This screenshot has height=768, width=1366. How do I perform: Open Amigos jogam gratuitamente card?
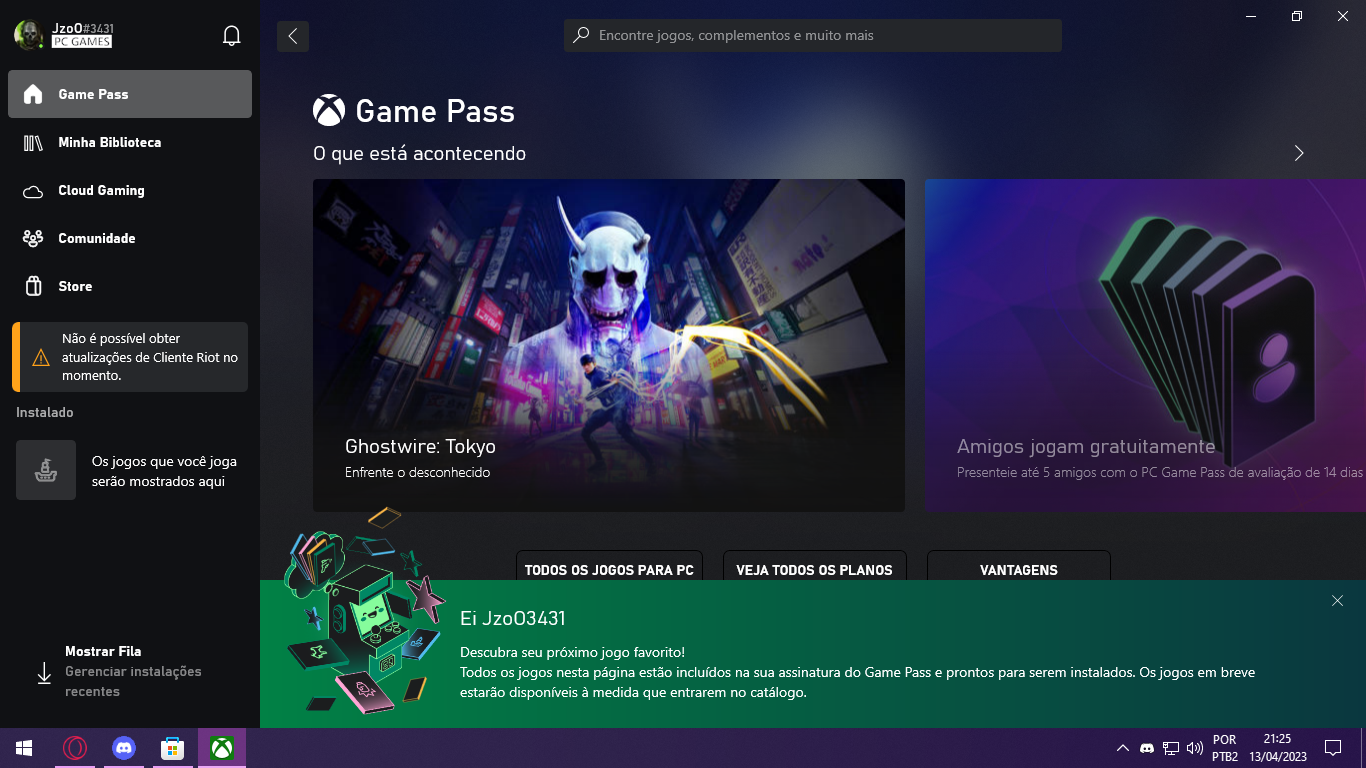(x=1145, y=345)
